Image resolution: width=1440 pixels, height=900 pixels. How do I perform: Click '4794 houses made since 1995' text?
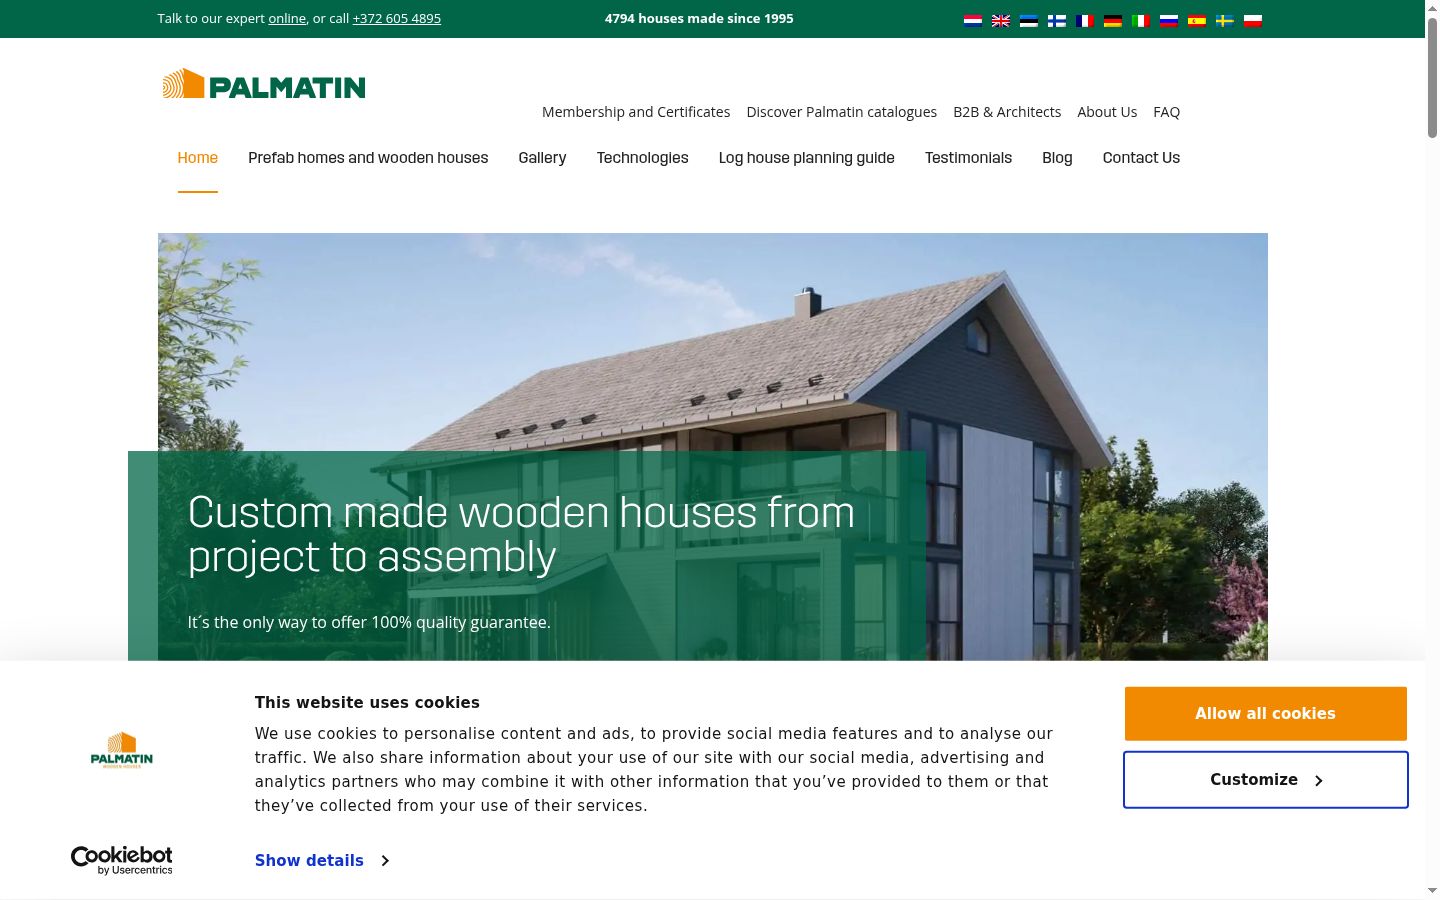tap(699, 18)
